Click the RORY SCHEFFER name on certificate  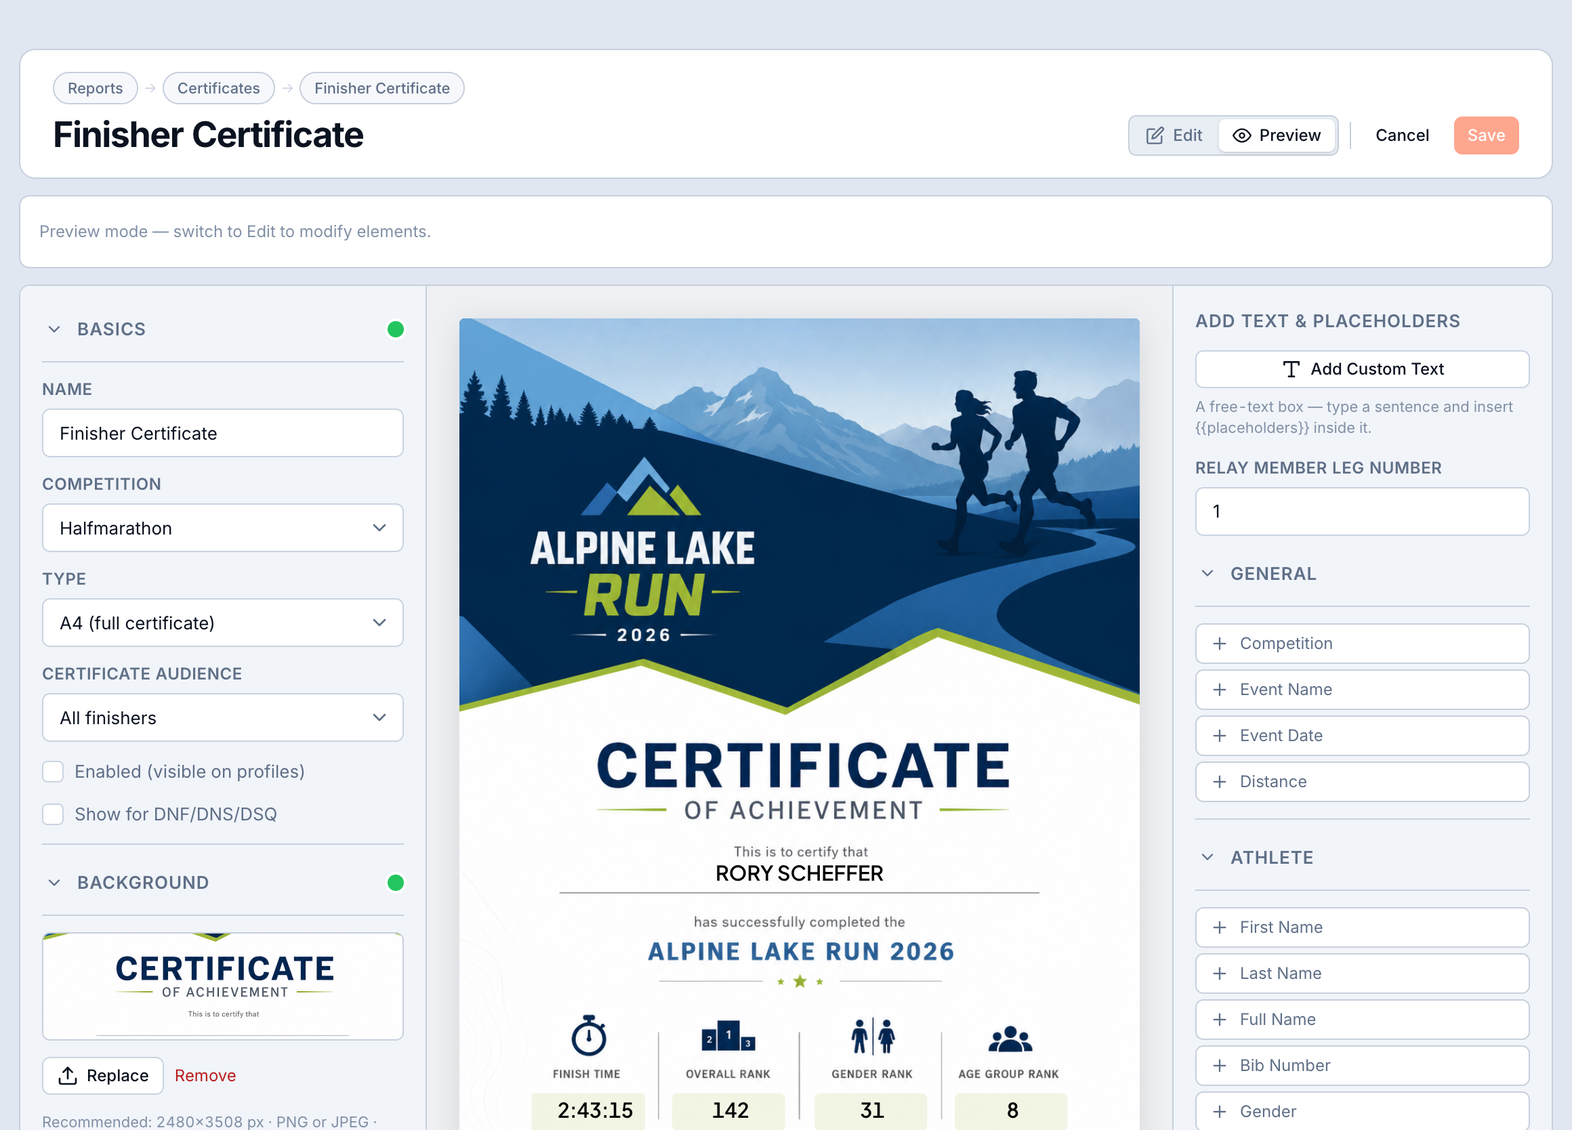tap(799, 873)
